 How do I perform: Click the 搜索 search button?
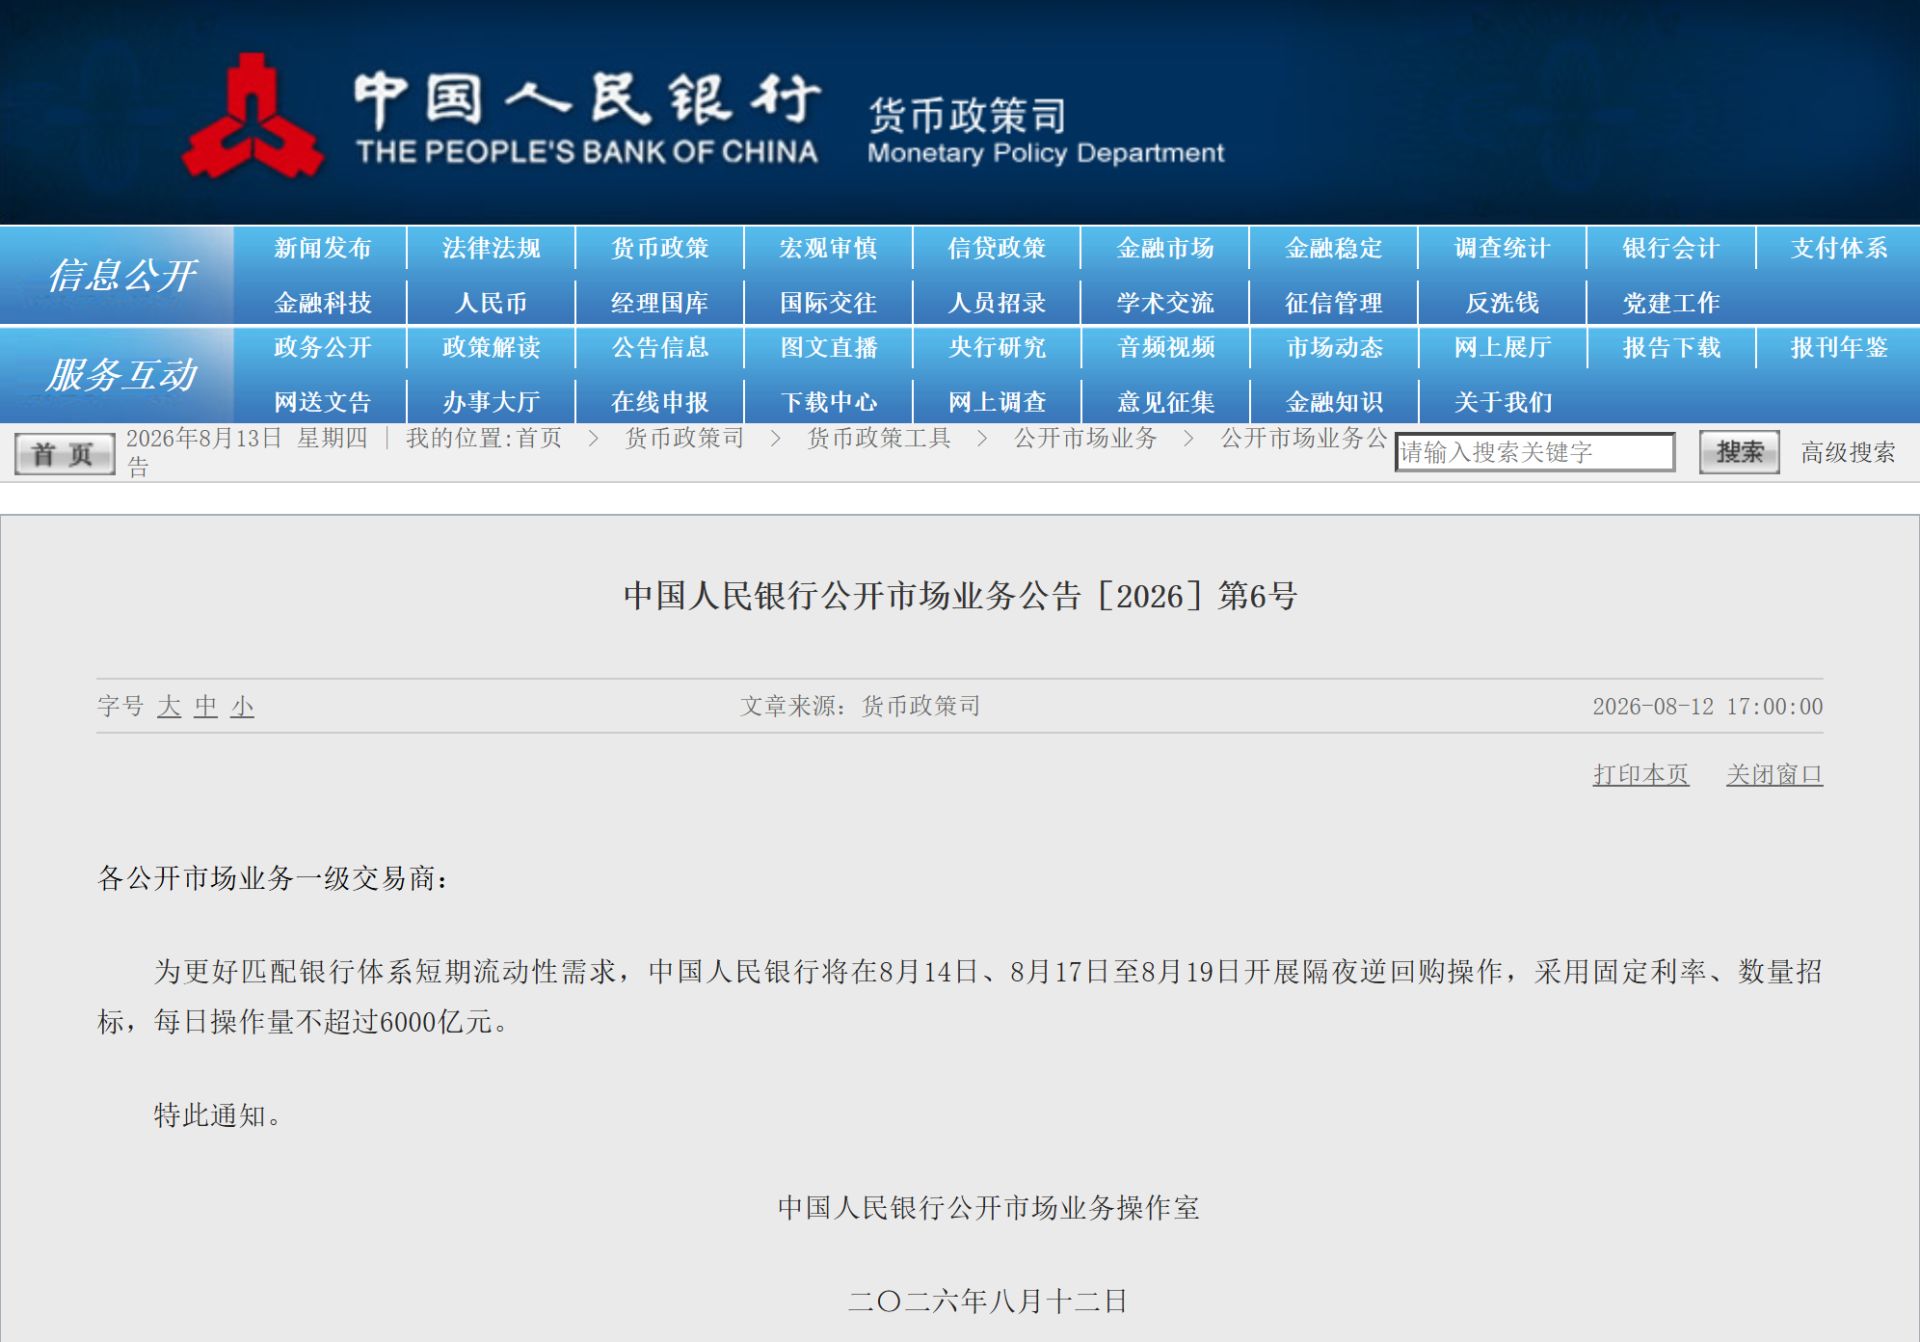(1739, 452)
